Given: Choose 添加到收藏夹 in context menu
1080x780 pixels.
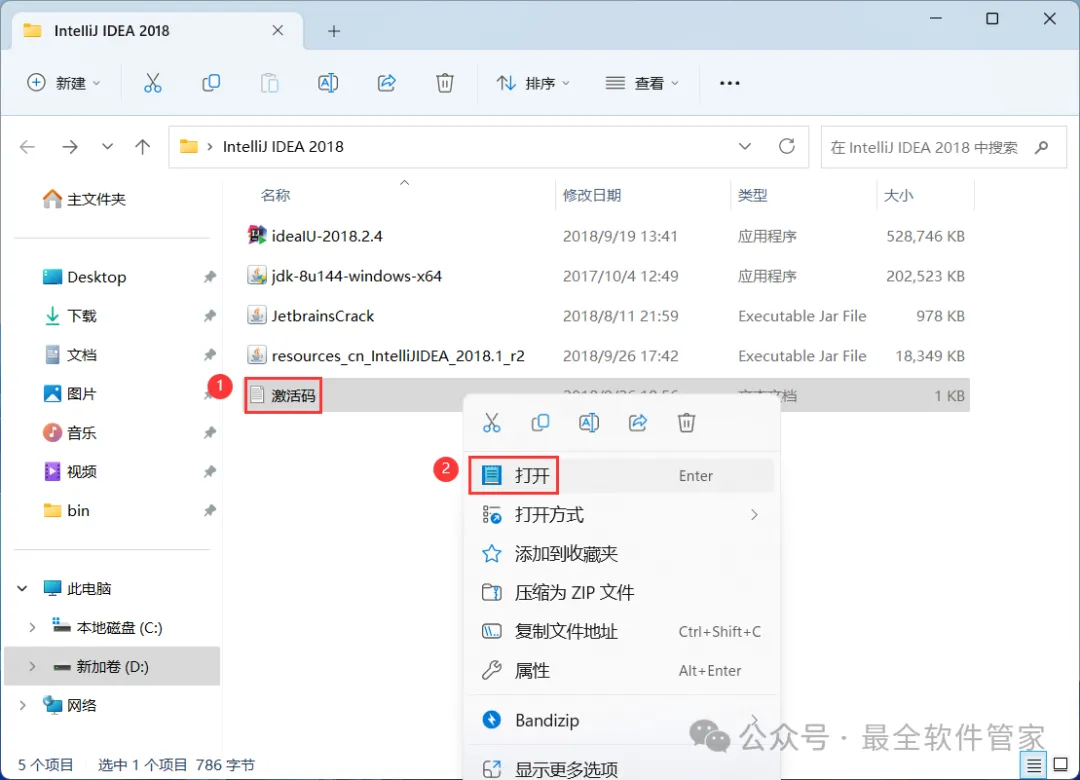Looking at the screenshot, I should [x=621, y=553].
